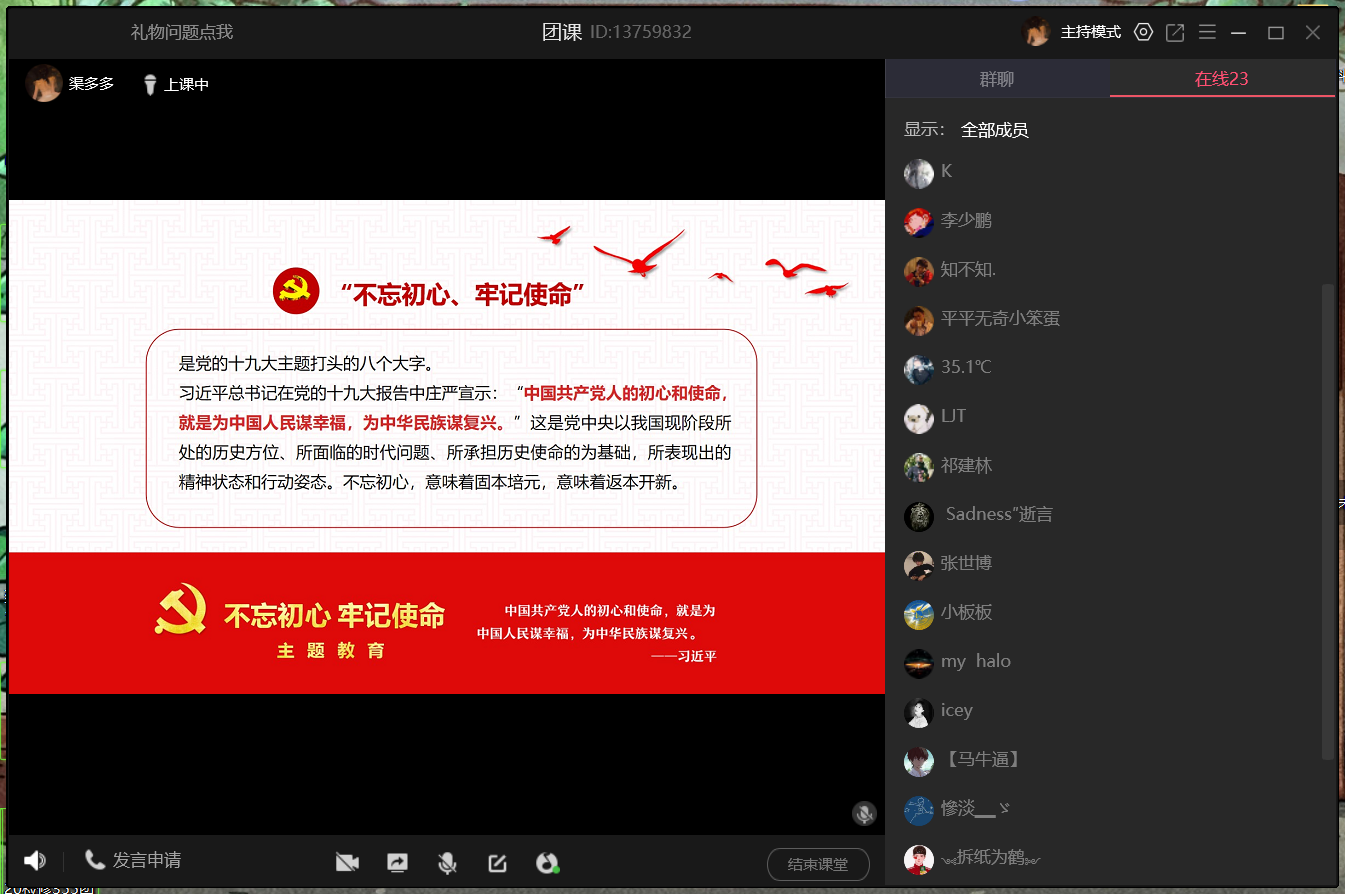
Task: Open the 主持模式 mode selector
Action: [1091, 32]
